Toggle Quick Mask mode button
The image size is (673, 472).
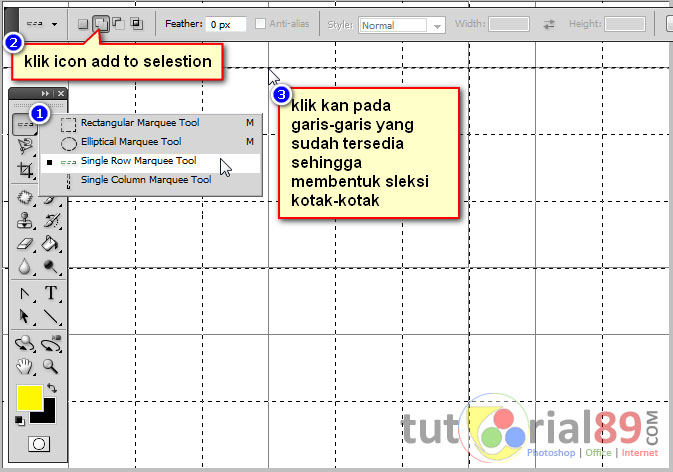[x=39, y=443]
